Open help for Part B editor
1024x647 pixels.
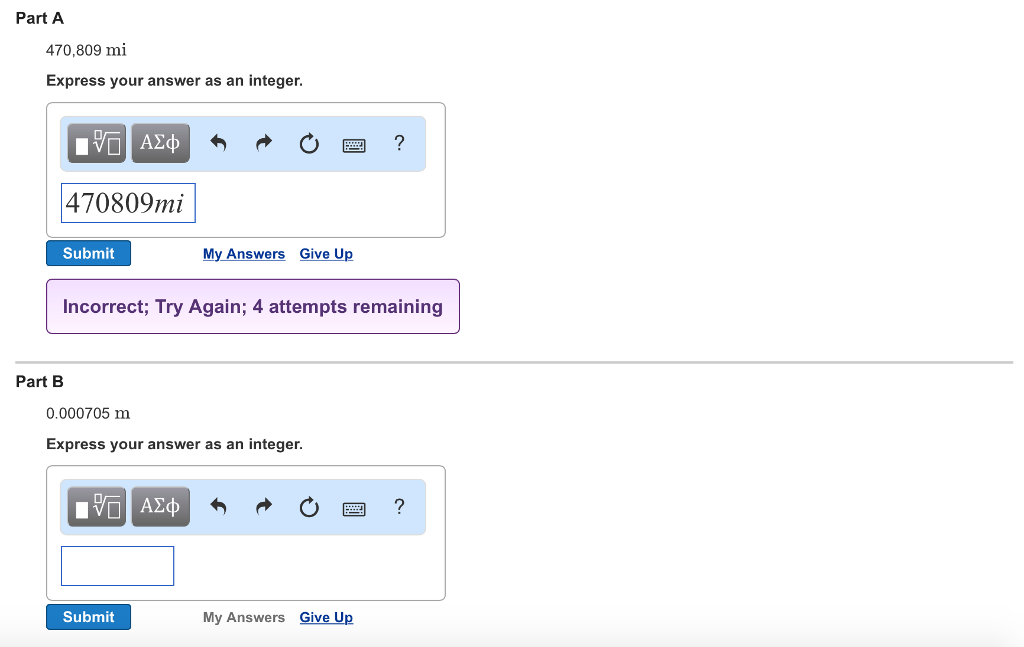pos(400,506)
